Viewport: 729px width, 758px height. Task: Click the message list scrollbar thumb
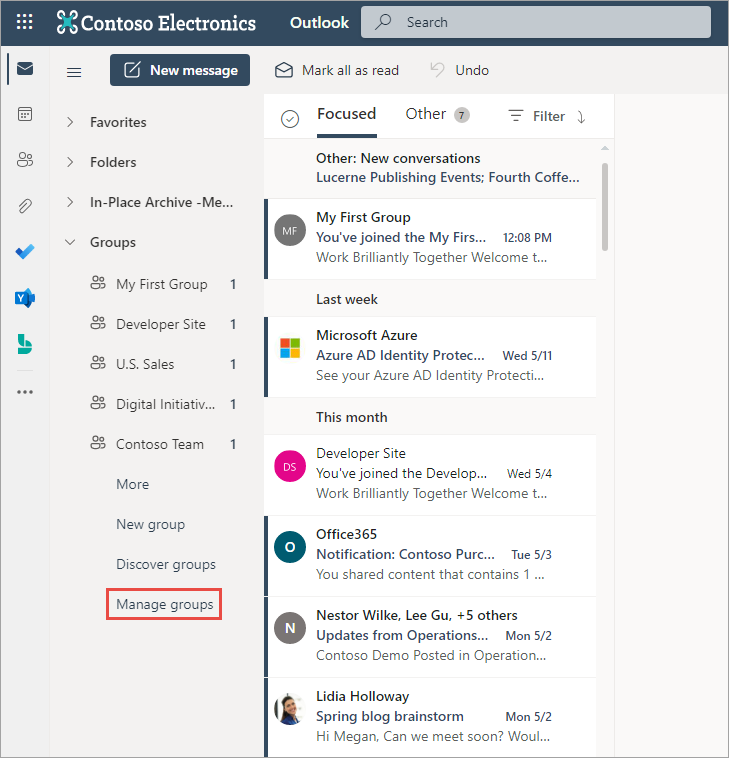point(604,206)
